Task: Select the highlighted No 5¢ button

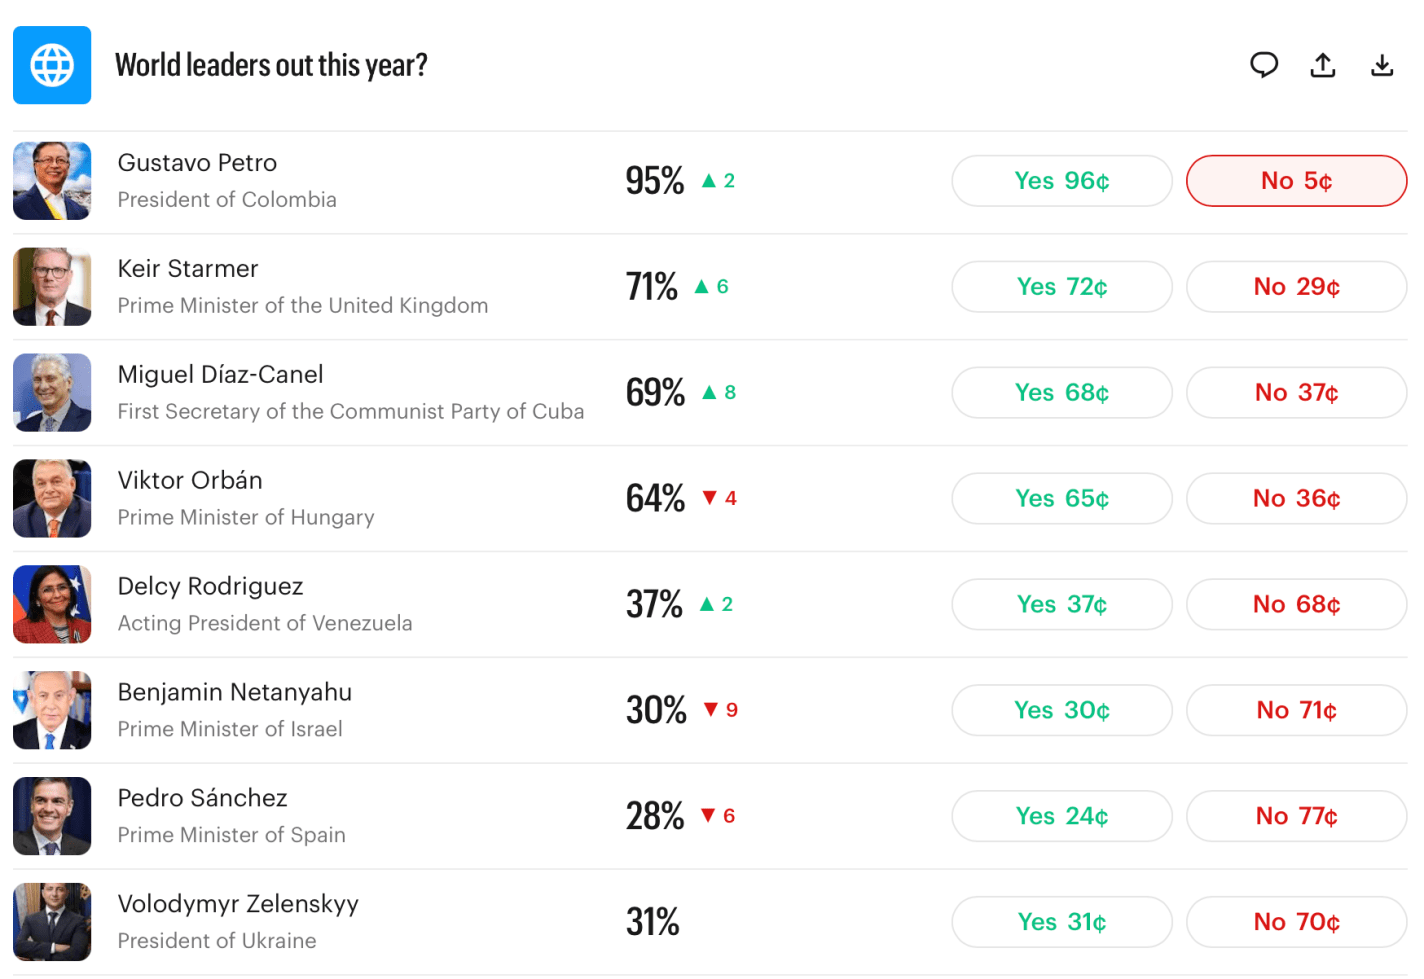Action: tap(1296, 181)
